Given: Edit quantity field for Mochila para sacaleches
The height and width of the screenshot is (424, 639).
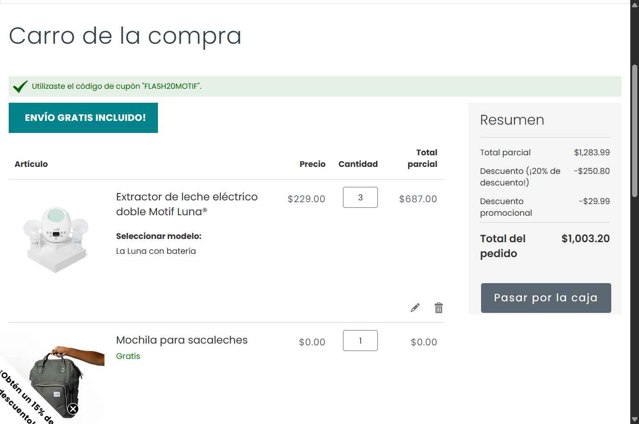Looking at the screenshot, I should point(360,340).
